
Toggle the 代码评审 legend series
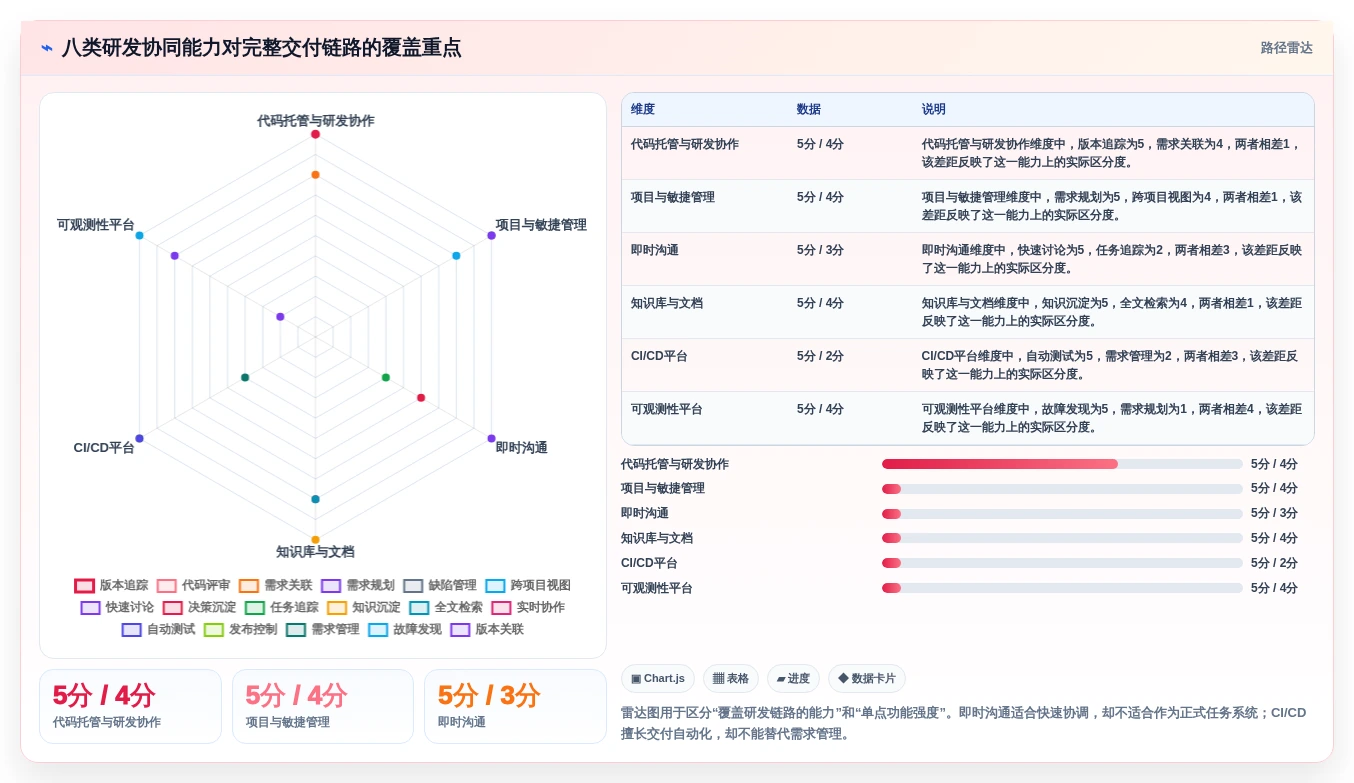(194, 586)
